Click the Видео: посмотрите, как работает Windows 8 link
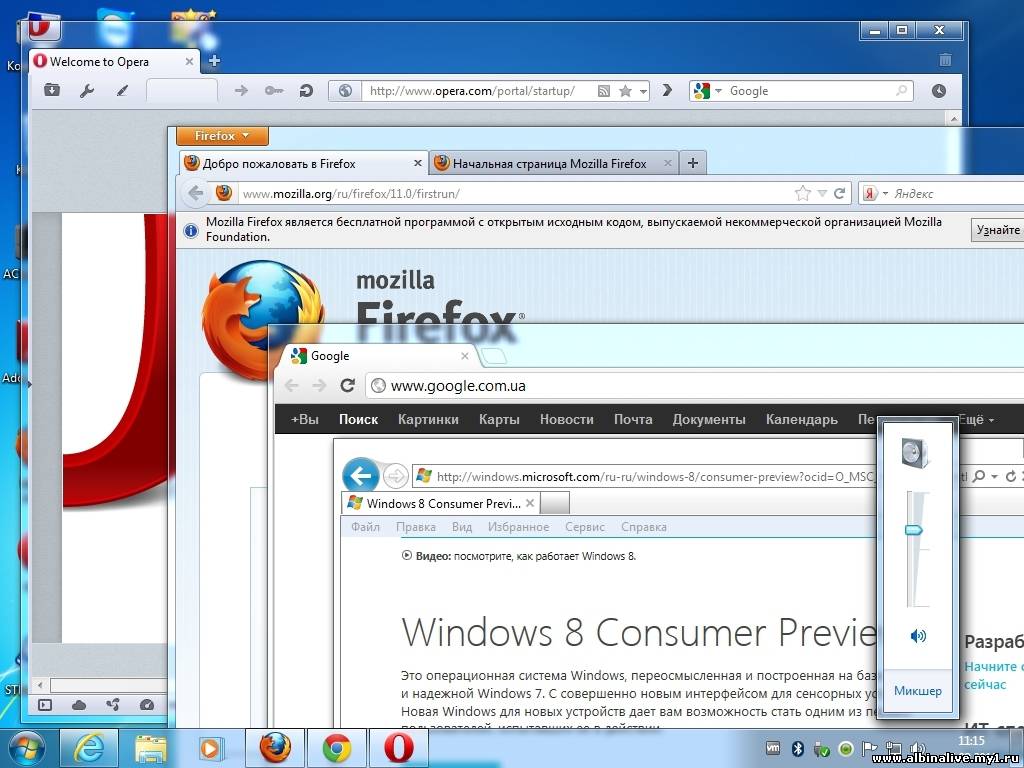Screen dimensions: 1024x768 pyautogui.click(x=519, y=556)
